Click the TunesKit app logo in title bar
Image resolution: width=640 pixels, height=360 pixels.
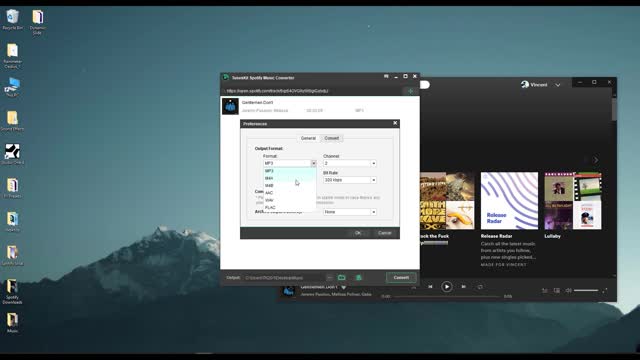pyautogui.click(x=226, y=77)
